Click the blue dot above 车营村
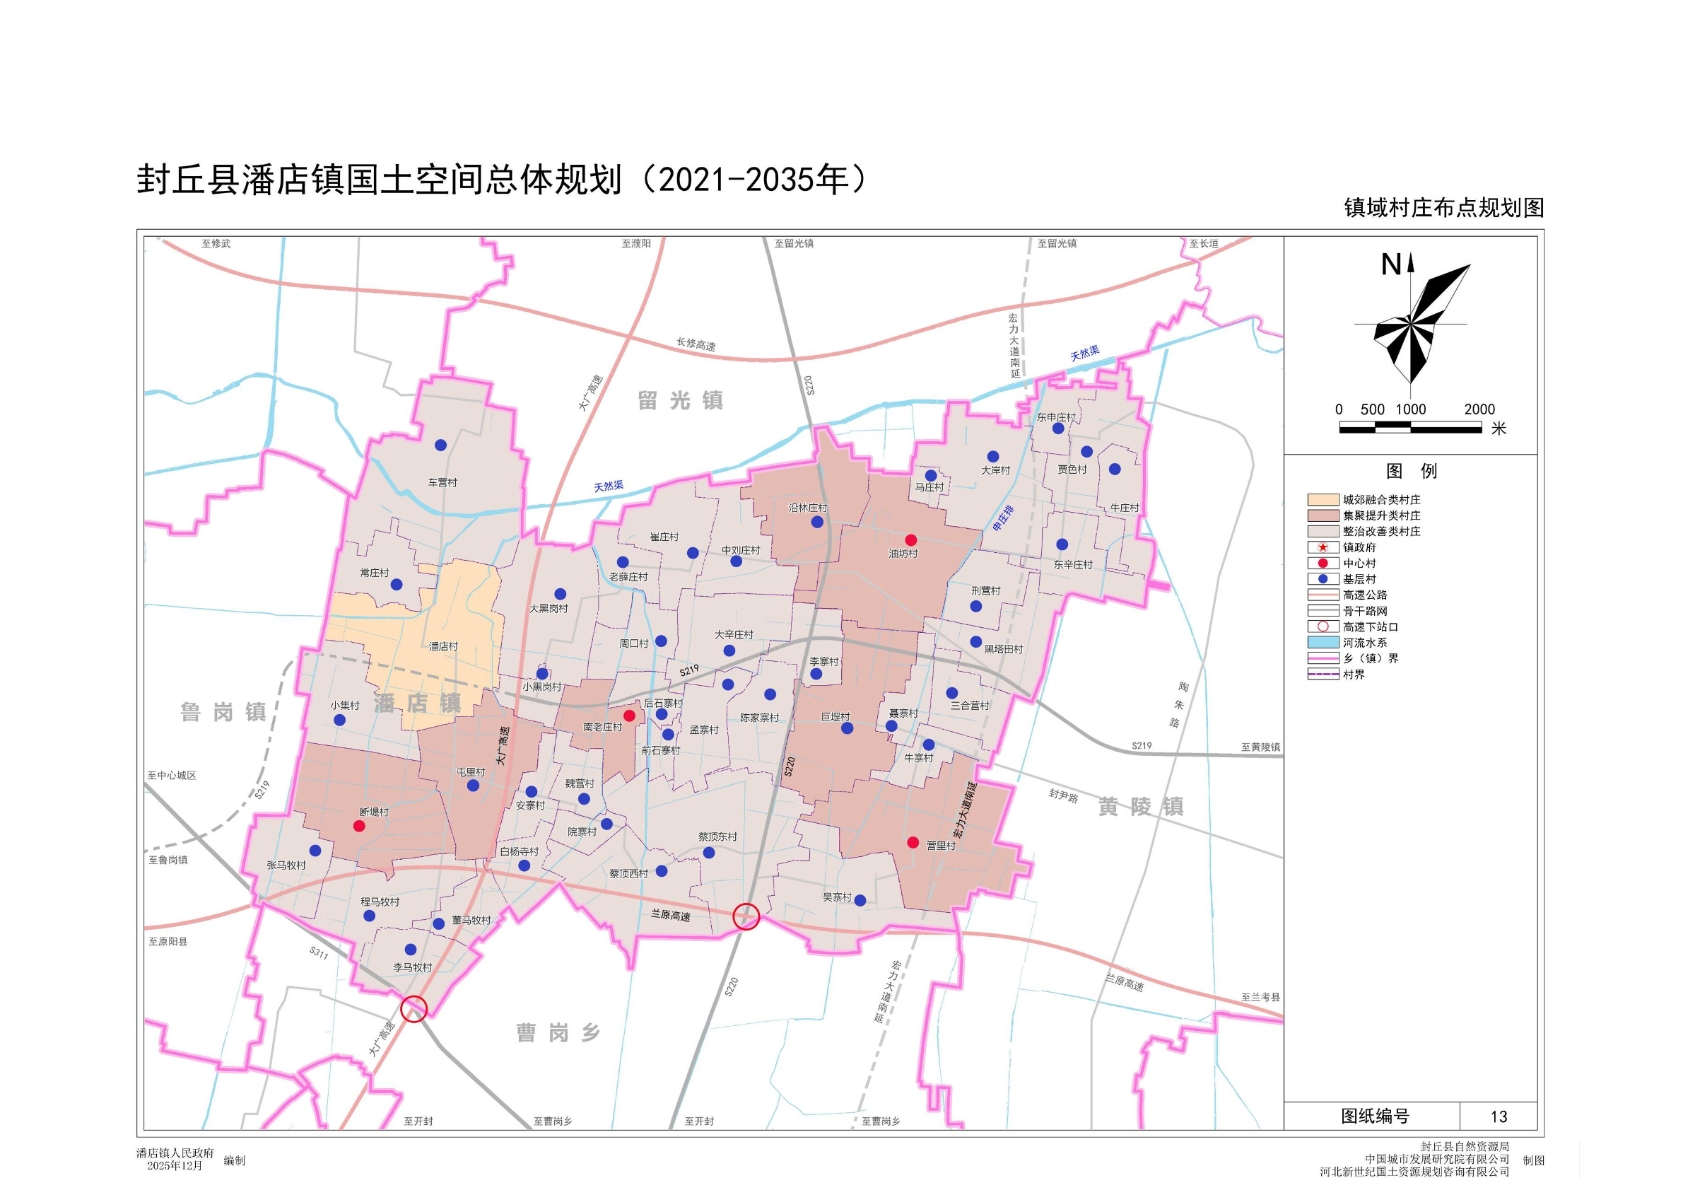This screenshot has width=1683, height=1190. coord(440,445)
